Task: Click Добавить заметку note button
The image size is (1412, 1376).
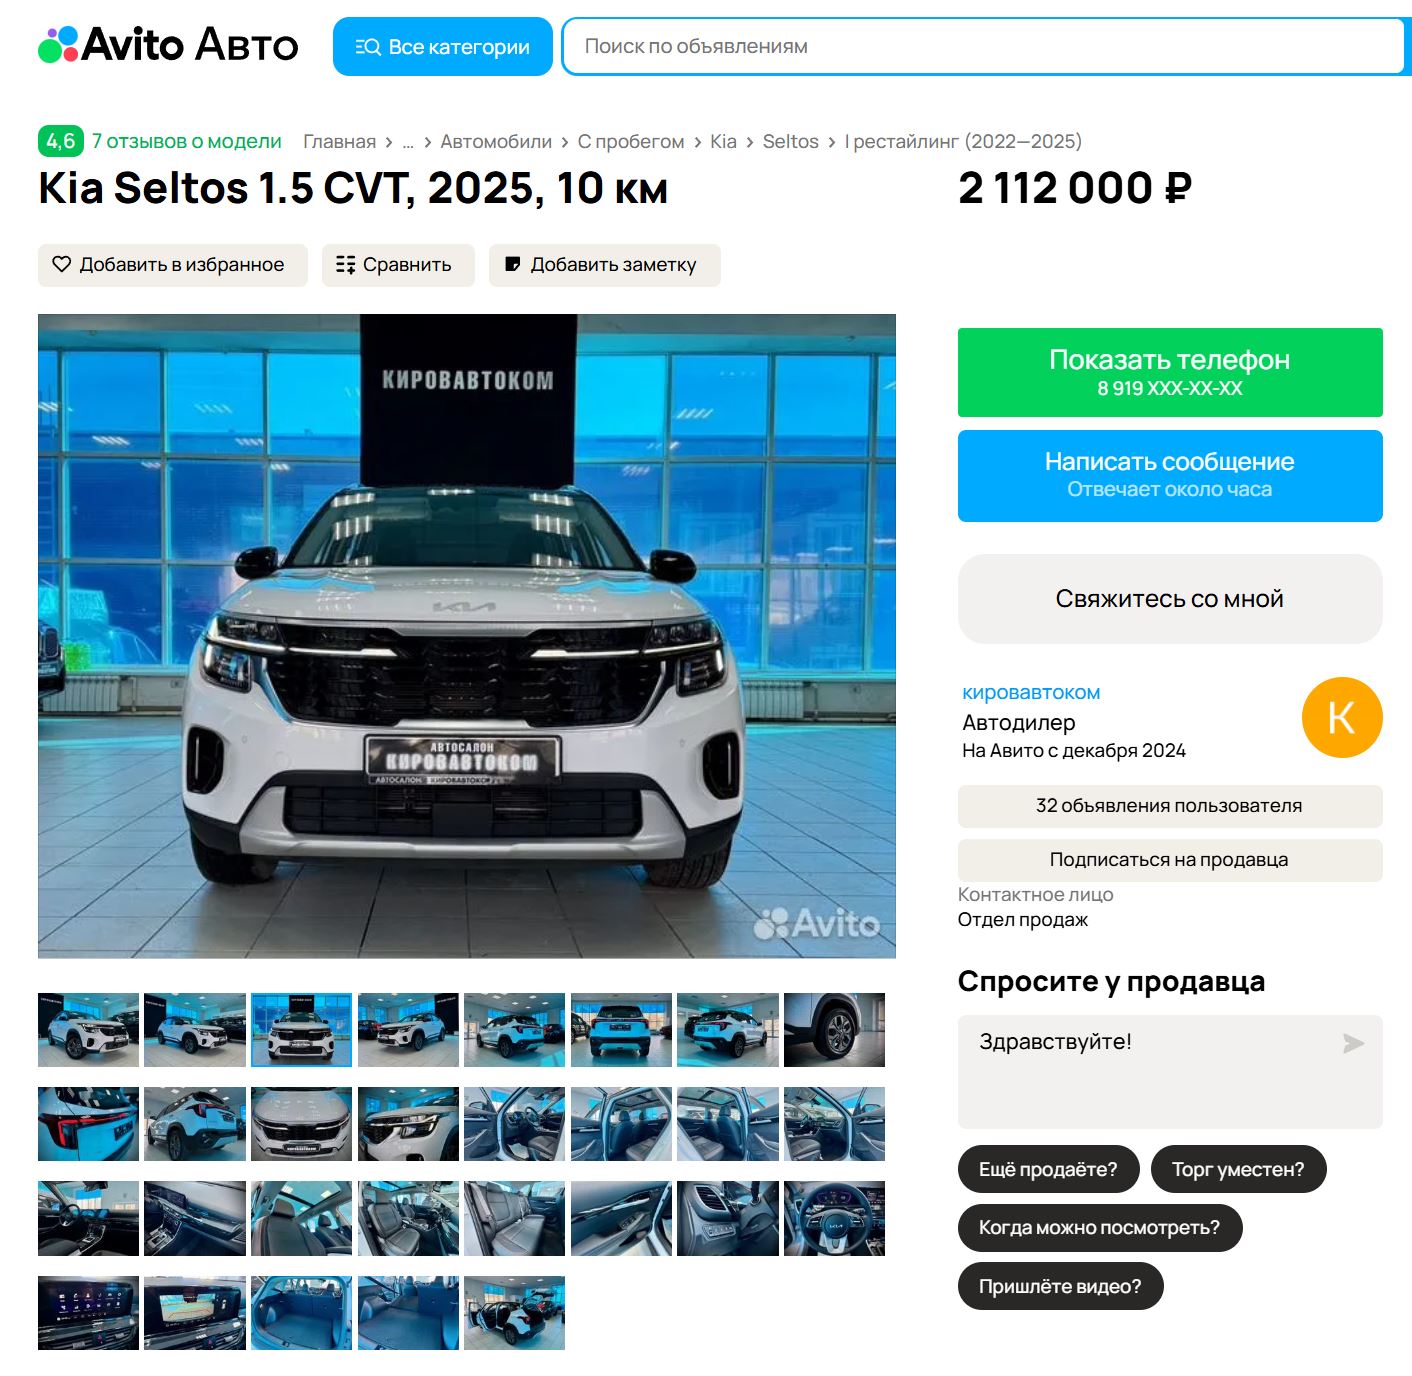Action: coord(604,265)
